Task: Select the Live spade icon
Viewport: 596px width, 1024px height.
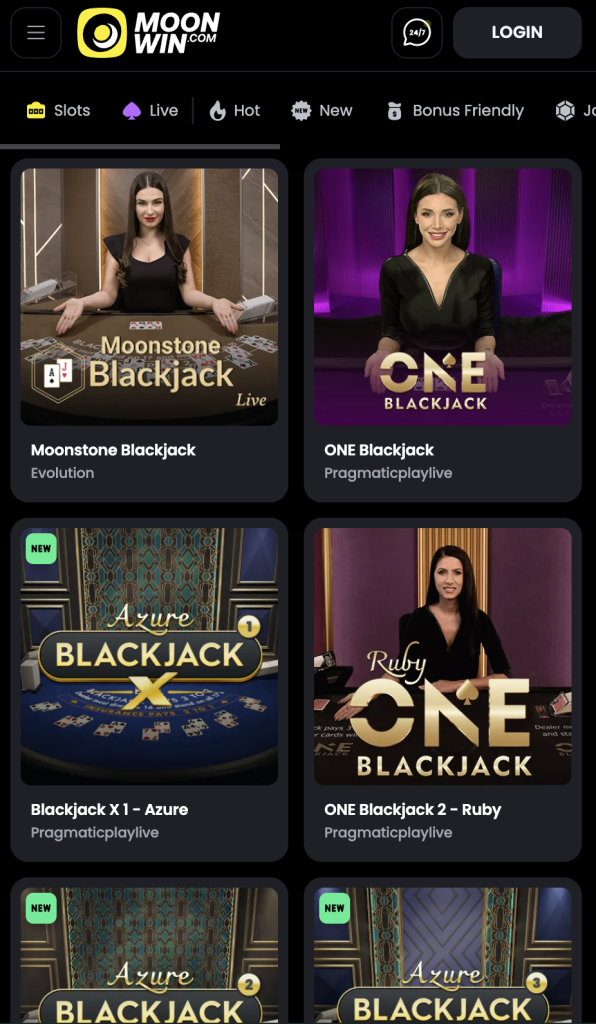Action: (x=132, y=111)
